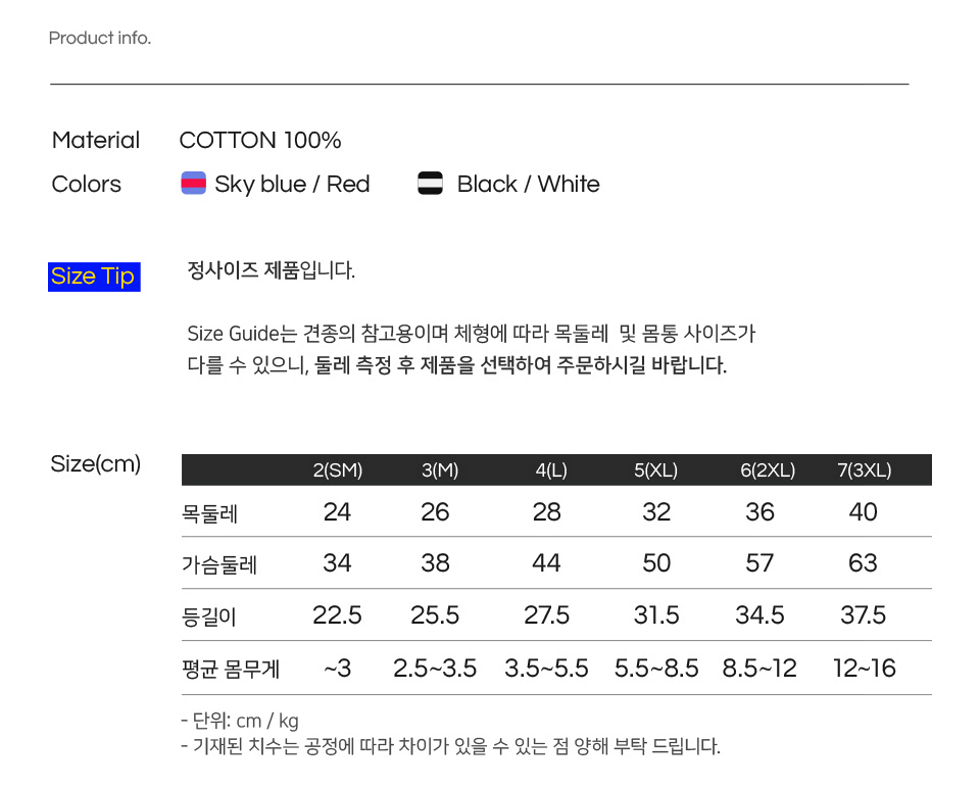
Task: Click the 2(SM) size column header
Action: [338, 470]
